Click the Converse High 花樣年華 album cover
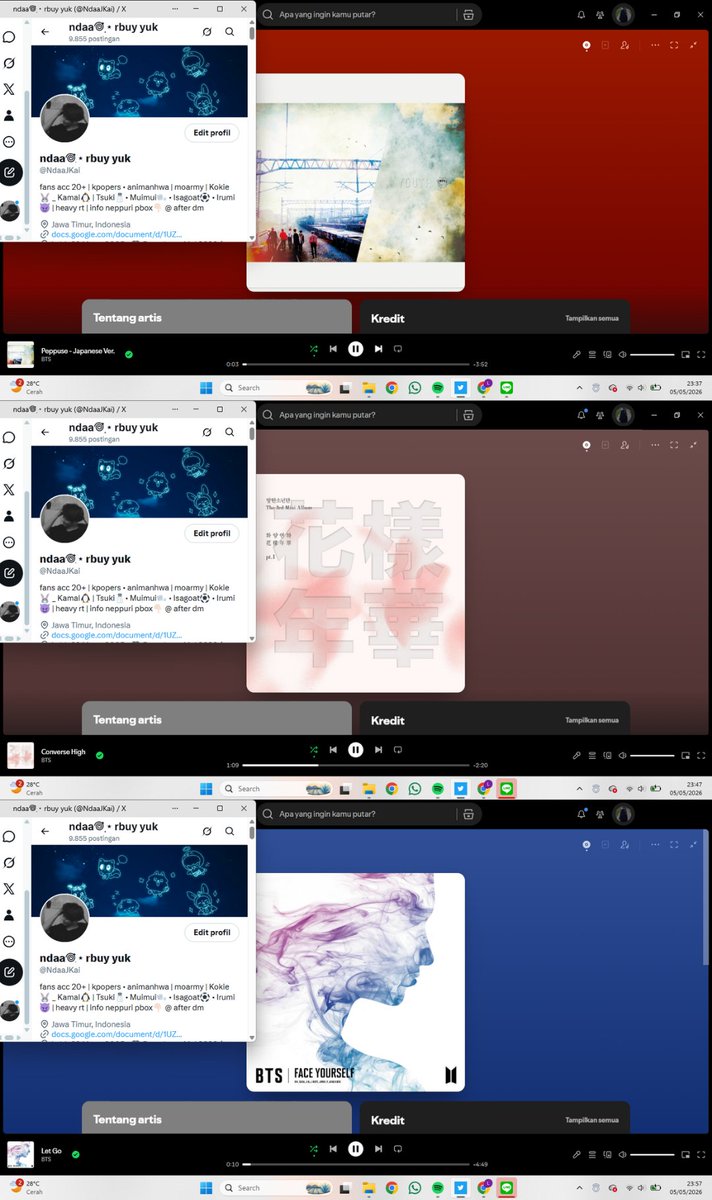The image size is (712, 1200). pyautogui.click(x=356, y=583)
